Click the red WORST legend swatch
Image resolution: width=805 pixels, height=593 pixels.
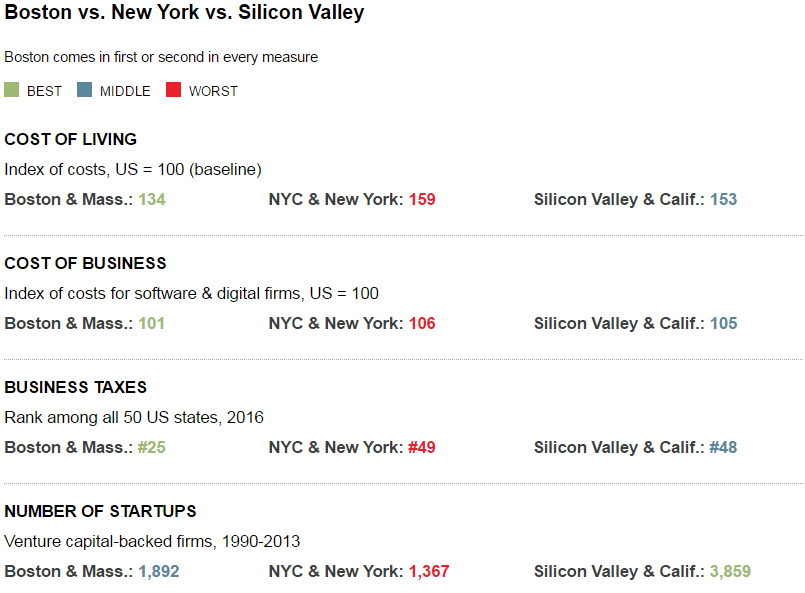(x=174, y=90)
